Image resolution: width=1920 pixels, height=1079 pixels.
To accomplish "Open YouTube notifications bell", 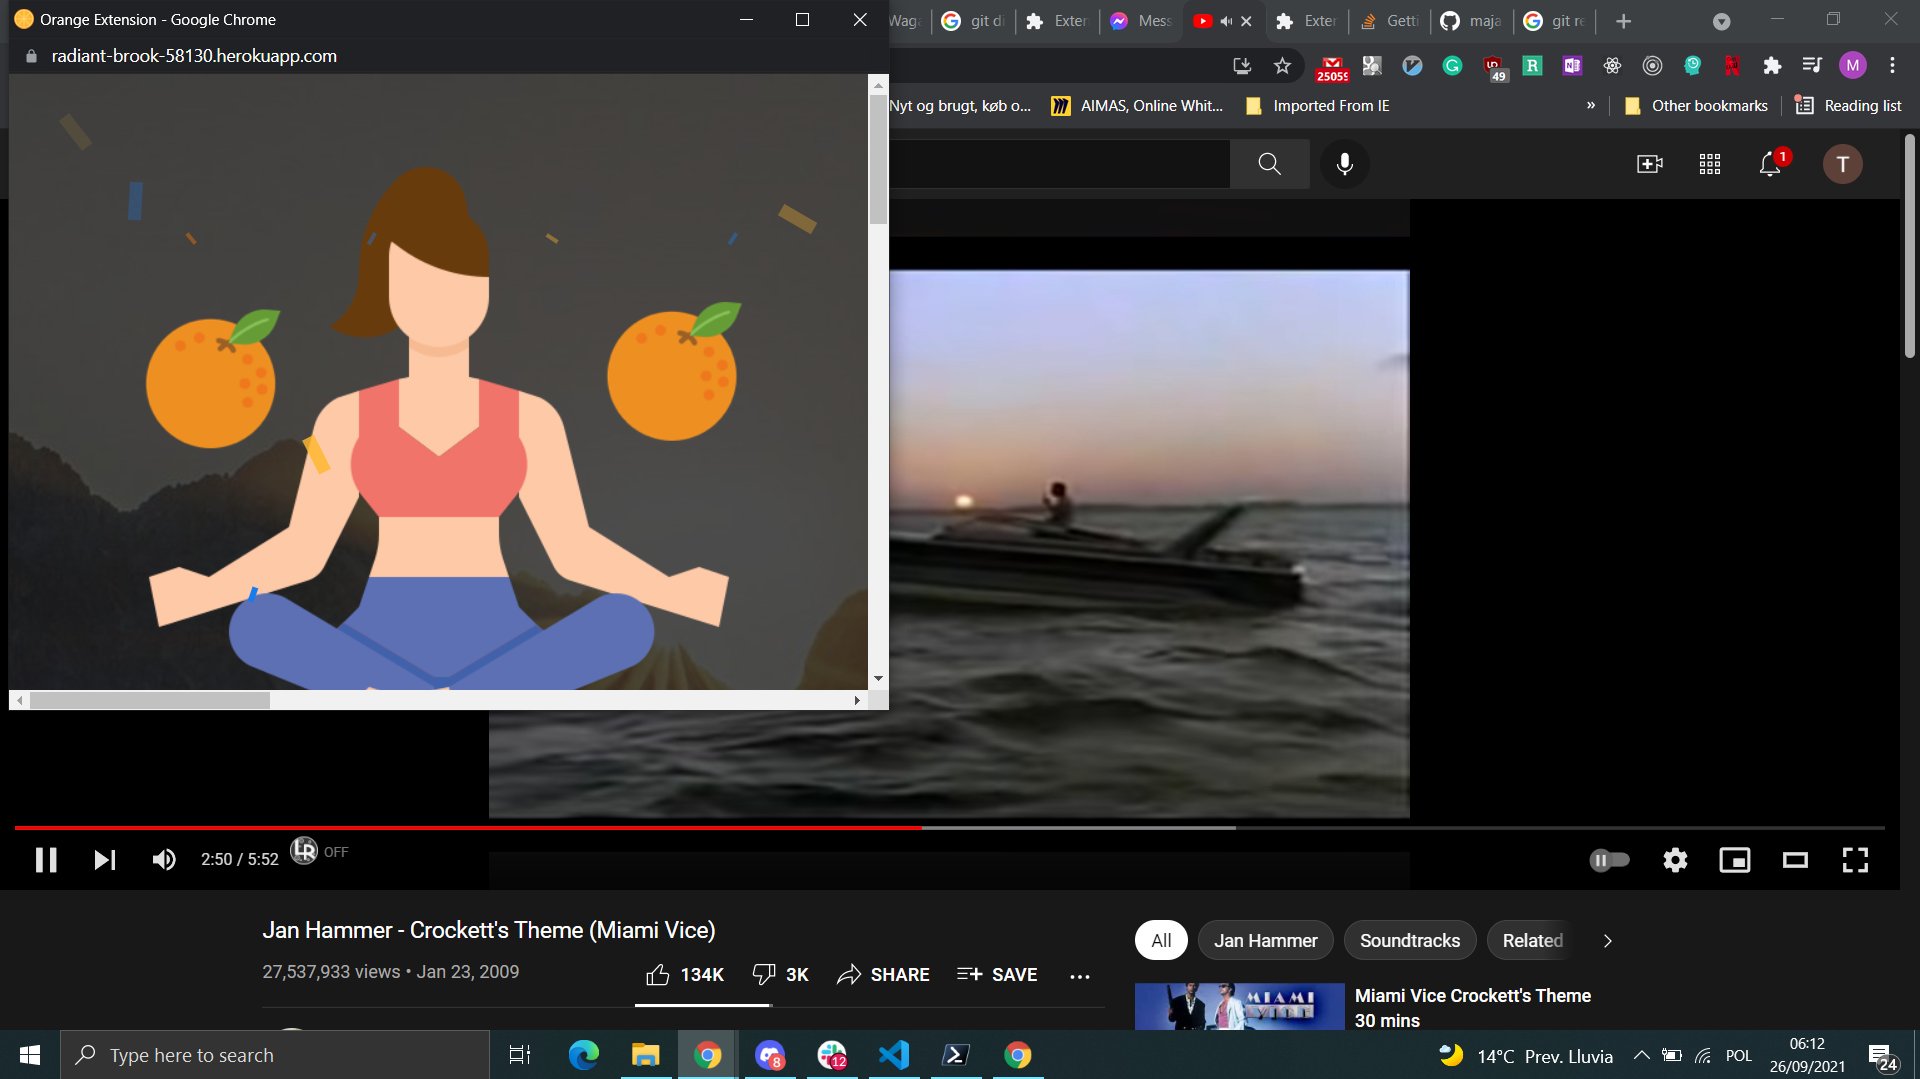I will point(1771,163).
